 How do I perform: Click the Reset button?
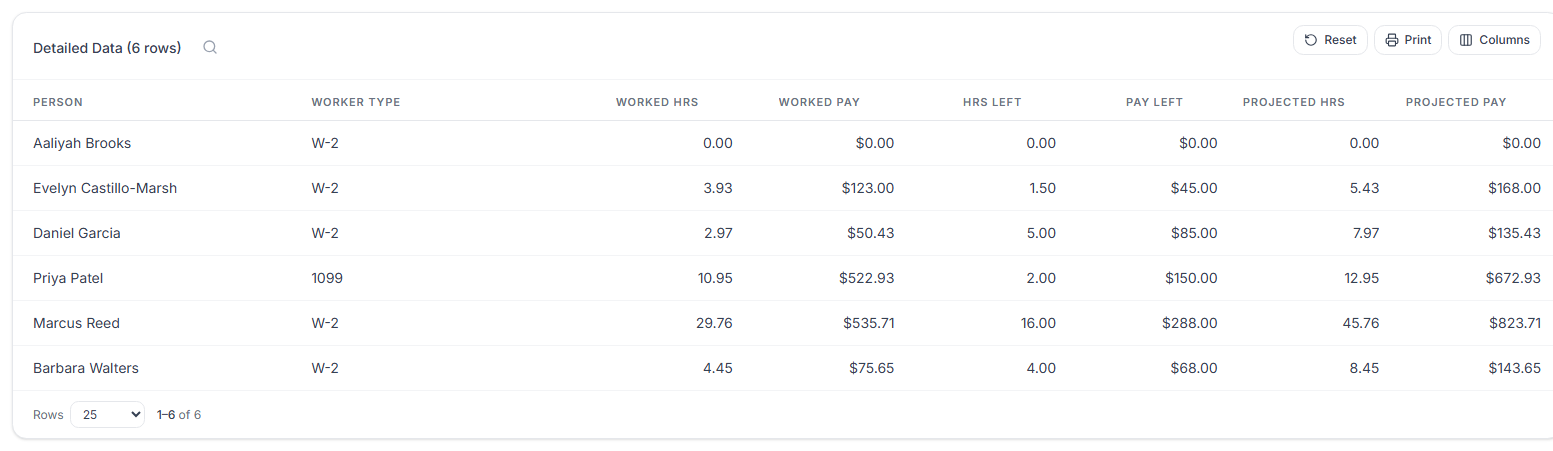pos(1330,40)
